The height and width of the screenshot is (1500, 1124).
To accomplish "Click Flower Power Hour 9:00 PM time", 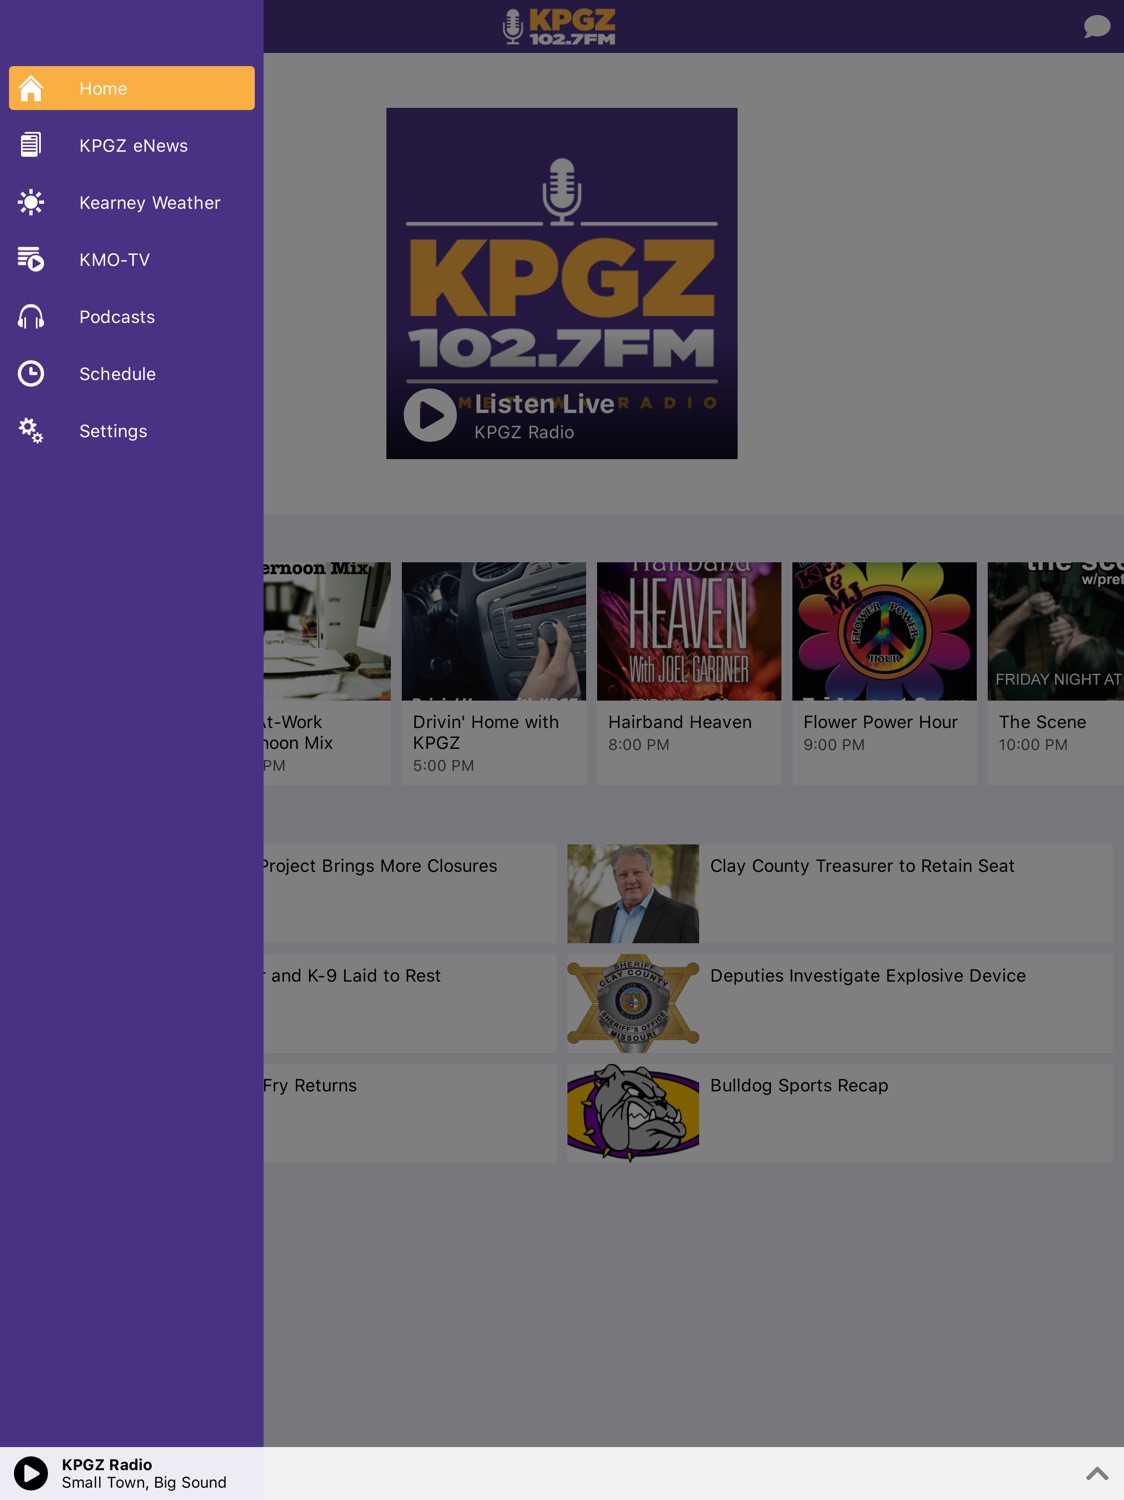I will click(834, 745).
